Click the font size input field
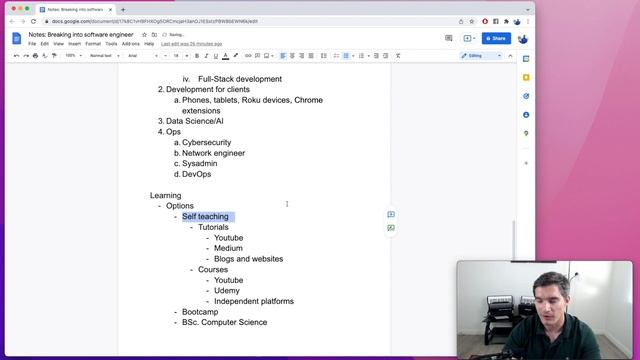 [x=176, y=56]
